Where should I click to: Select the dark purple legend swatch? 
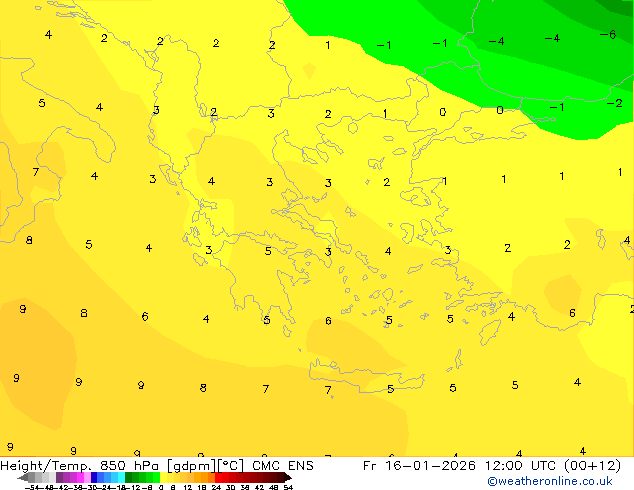(x=59, y=477)
